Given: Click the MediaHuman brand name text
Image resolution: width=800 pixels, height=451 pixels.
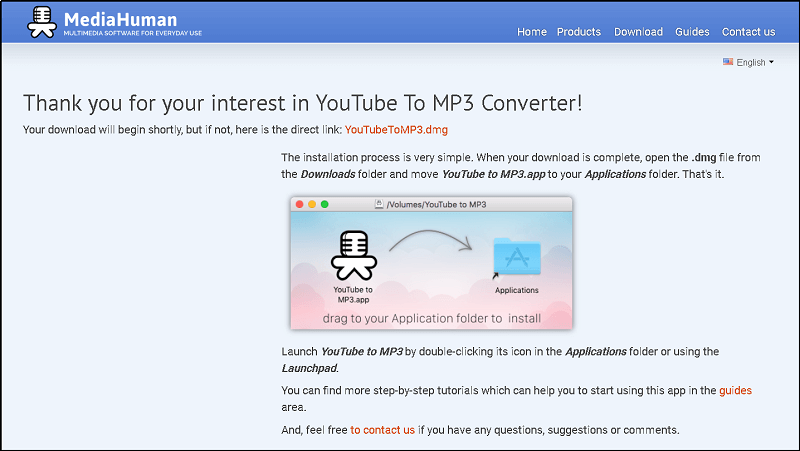Looking at the screenshot, I should point(120,19).
